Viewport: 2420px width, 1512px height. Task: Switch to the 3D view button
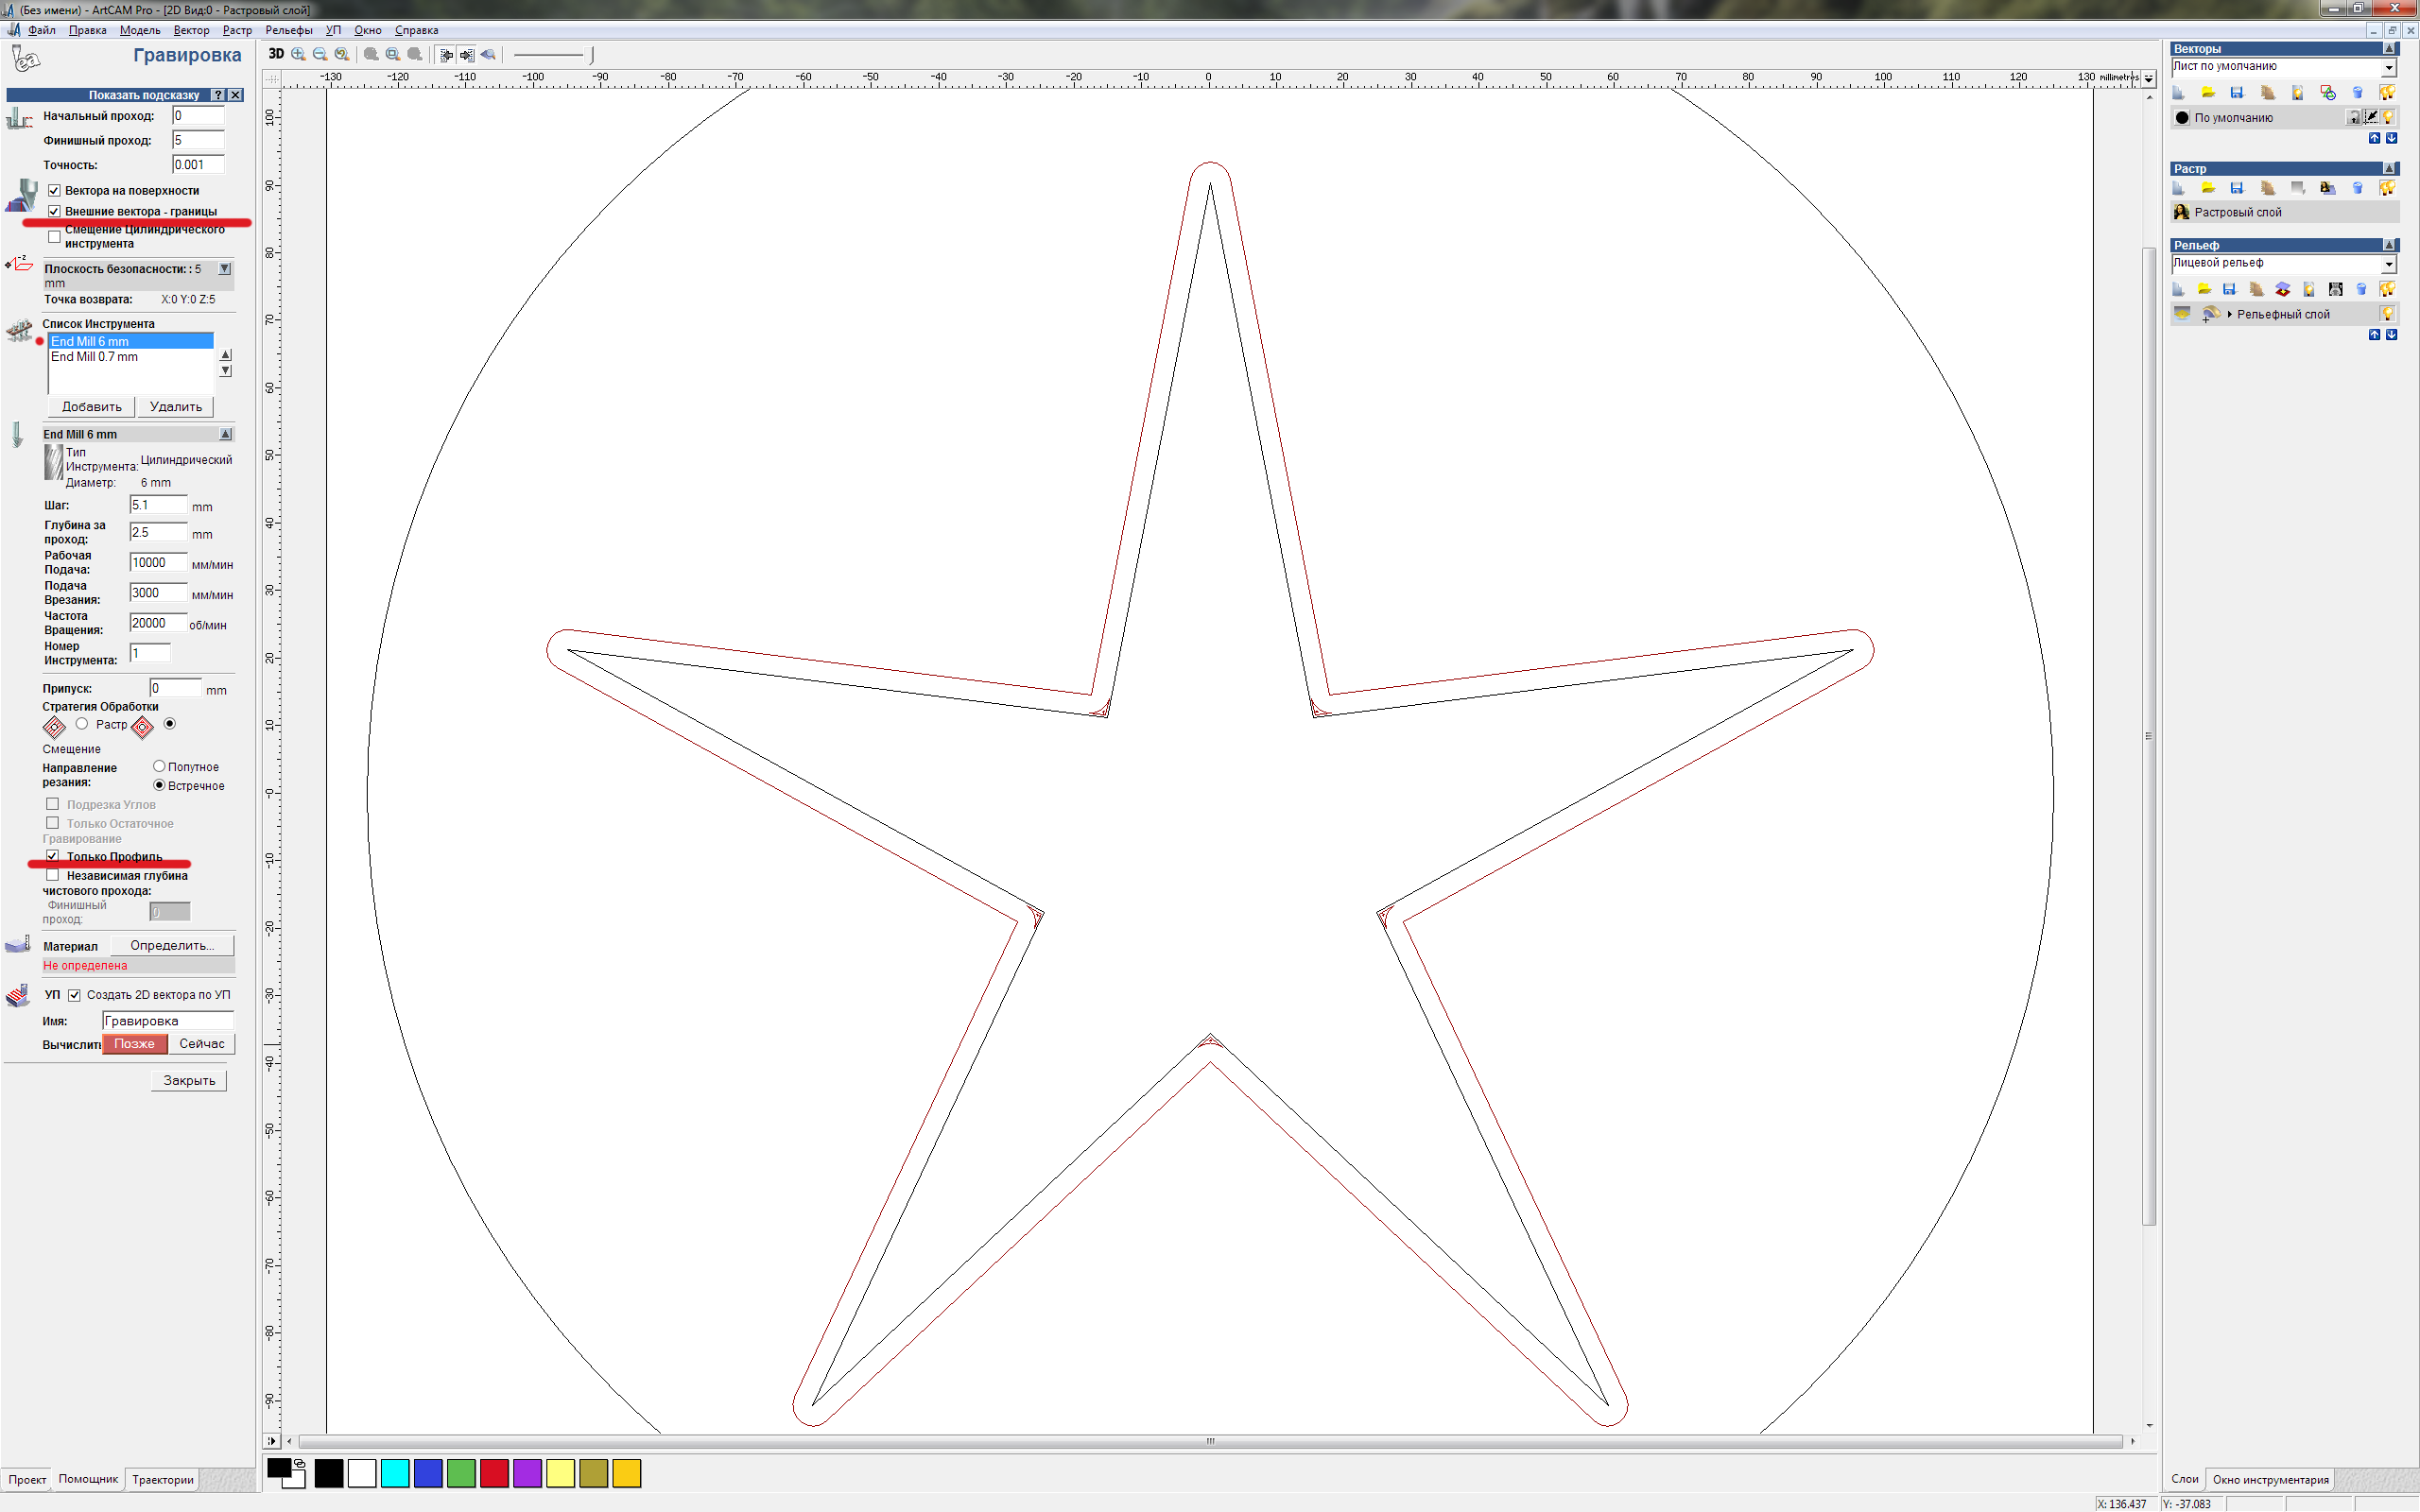pyautogui.click(x=276, y=54)
